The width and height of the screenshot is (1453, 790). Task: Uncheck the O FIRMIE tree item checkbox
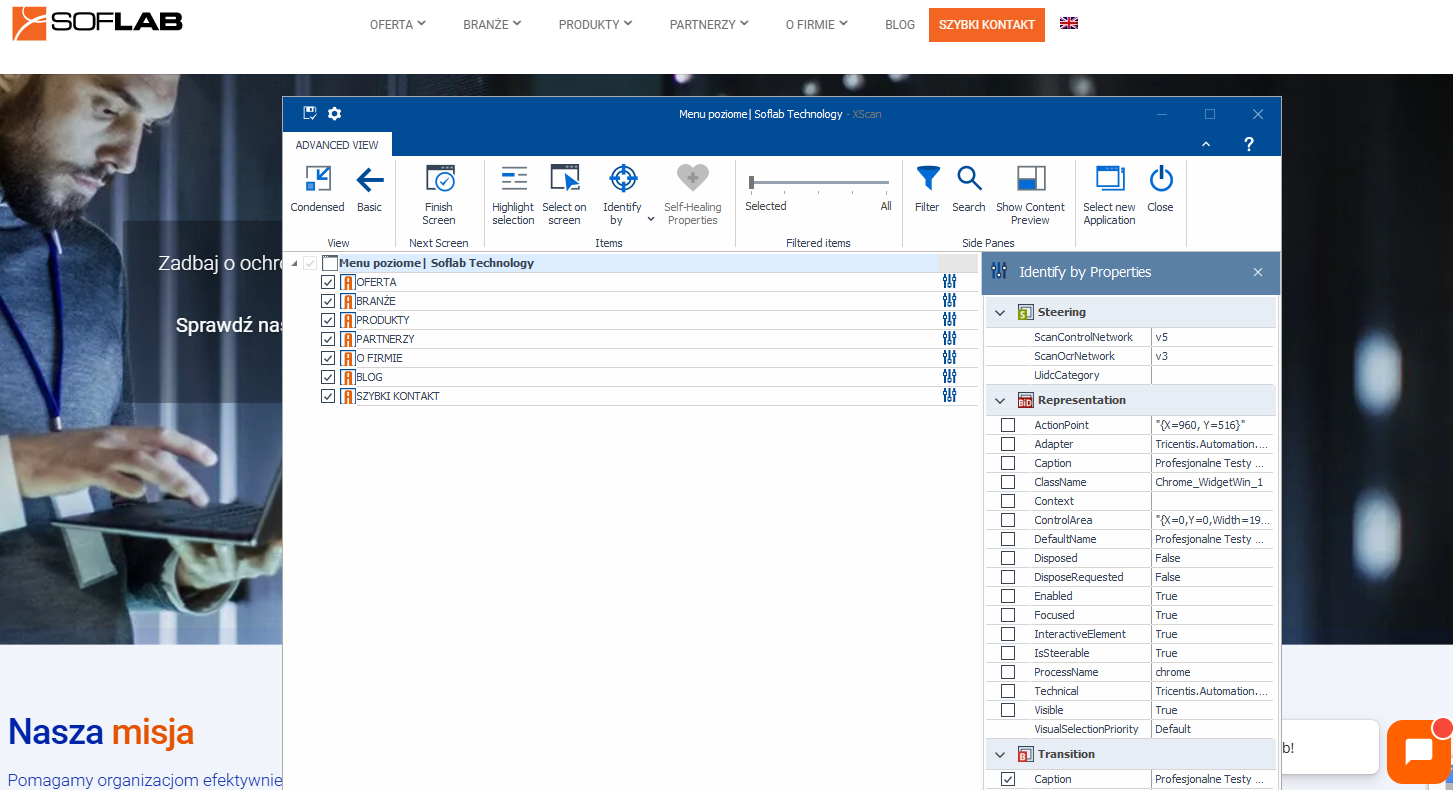click(x=328, y=358)
